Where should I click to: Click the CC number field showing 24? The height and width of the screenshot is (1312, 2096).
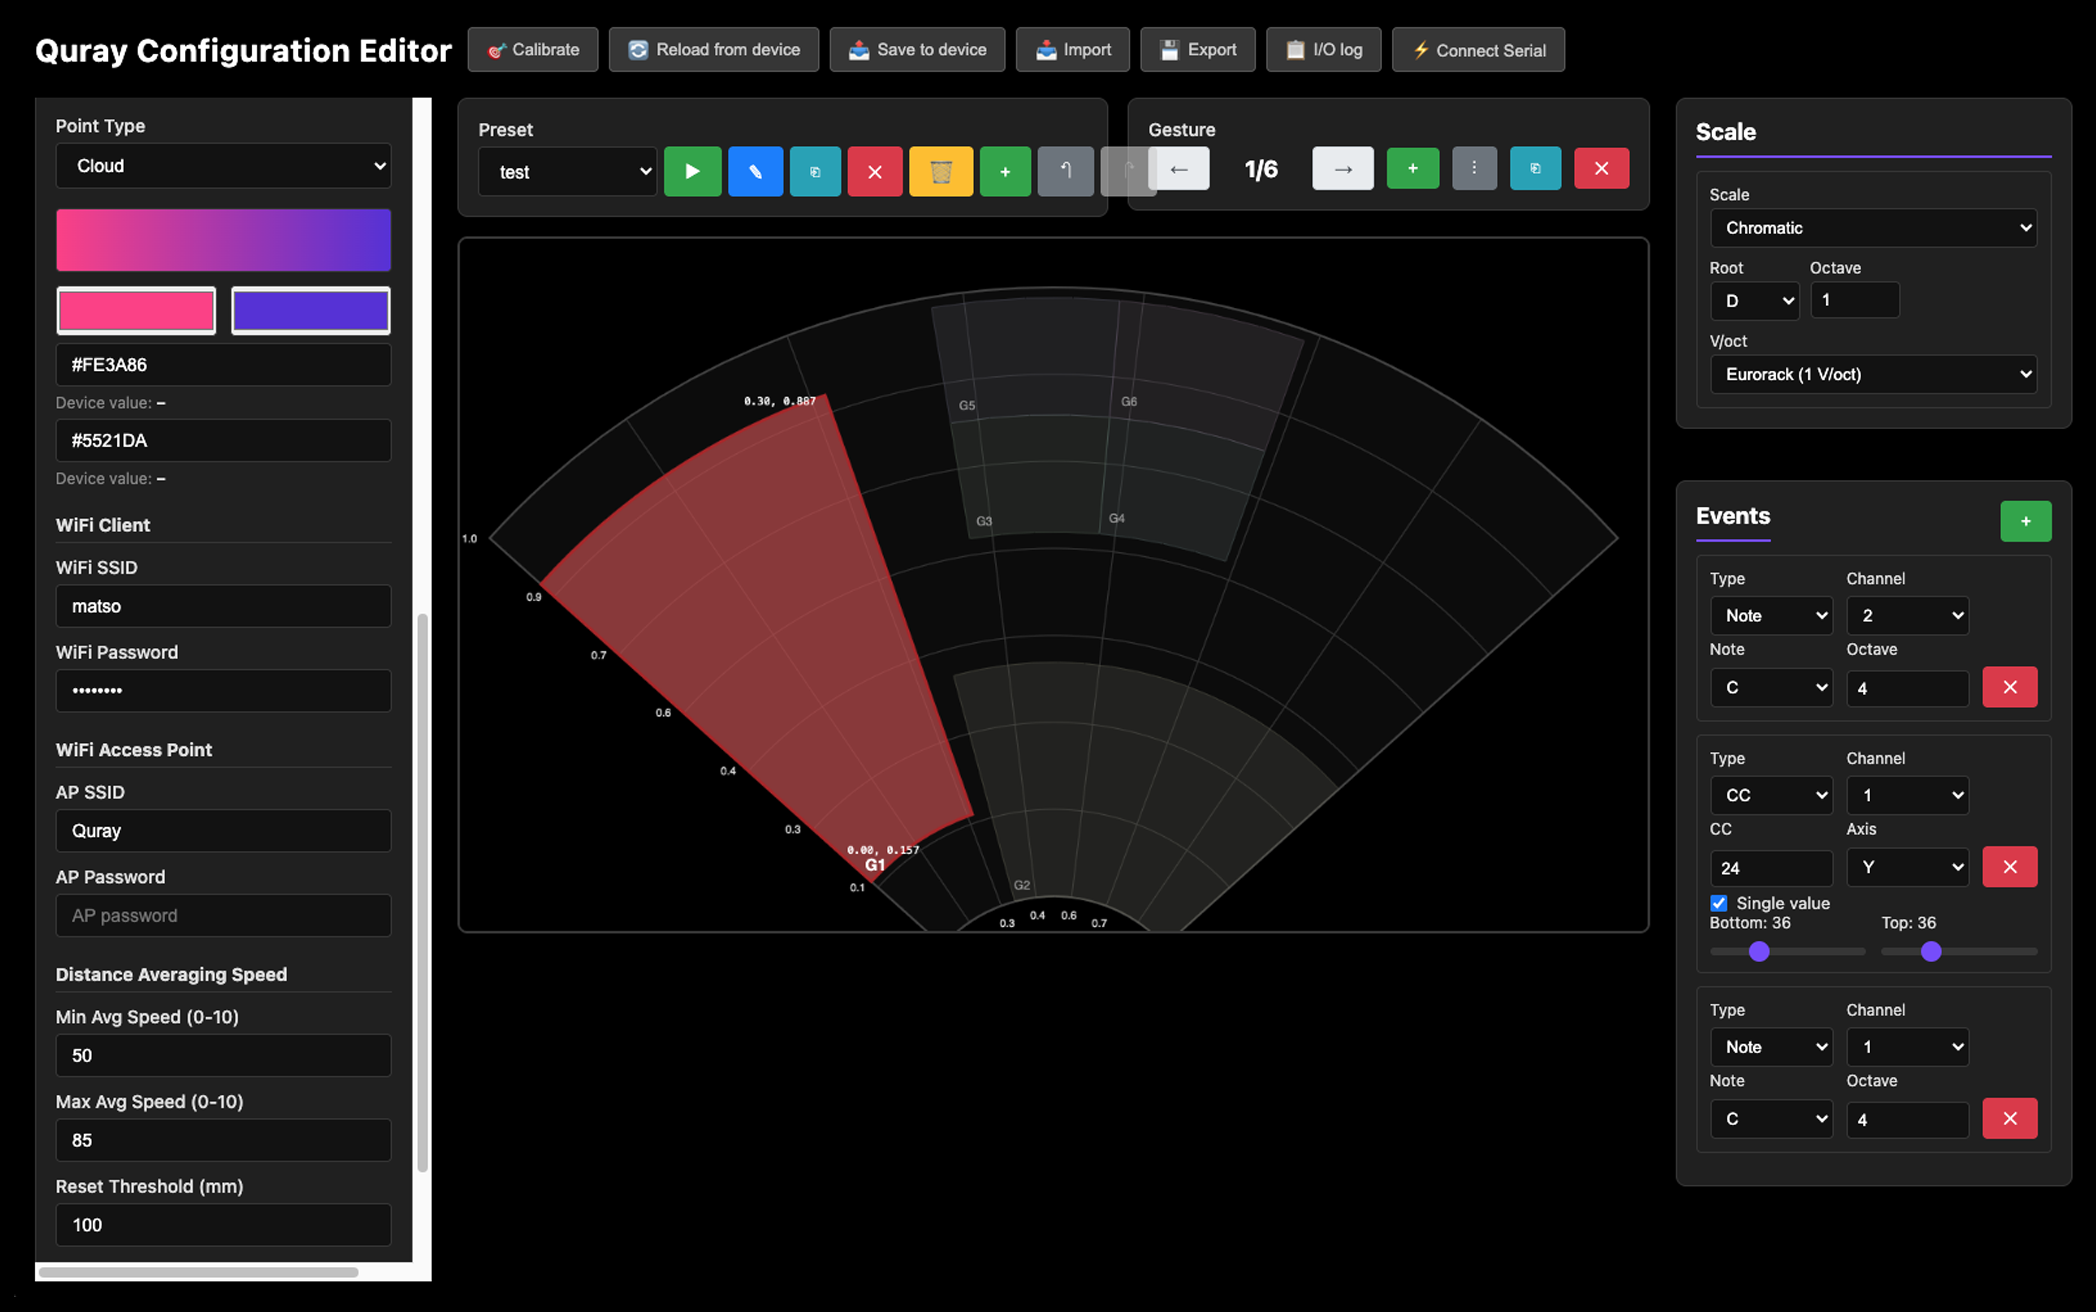[x=1771, y=868]
